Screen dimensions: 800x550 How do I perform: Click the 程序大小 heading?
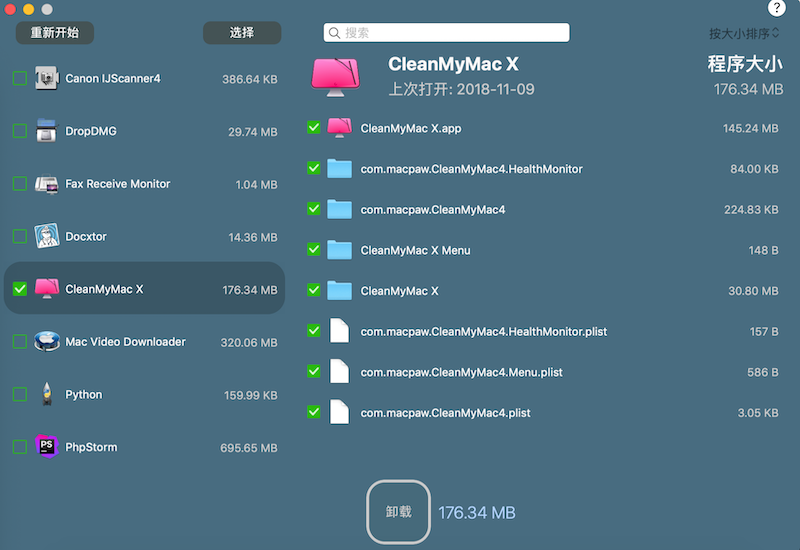click(745, 64)
